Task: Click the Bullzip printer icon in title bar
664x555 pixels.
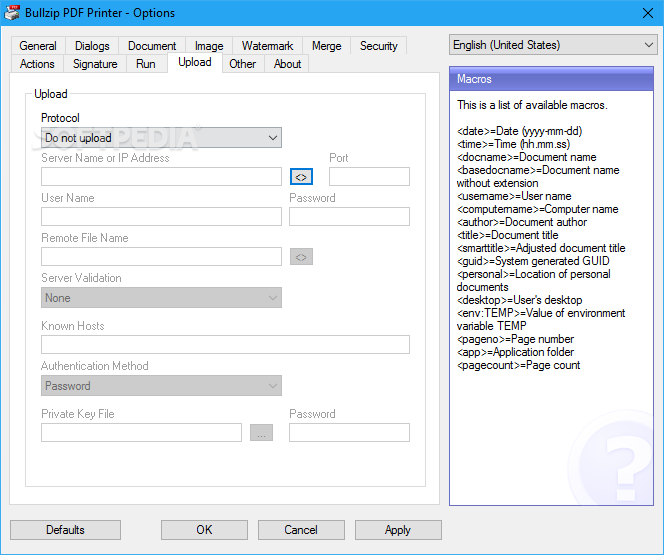Action: [12, 13]
